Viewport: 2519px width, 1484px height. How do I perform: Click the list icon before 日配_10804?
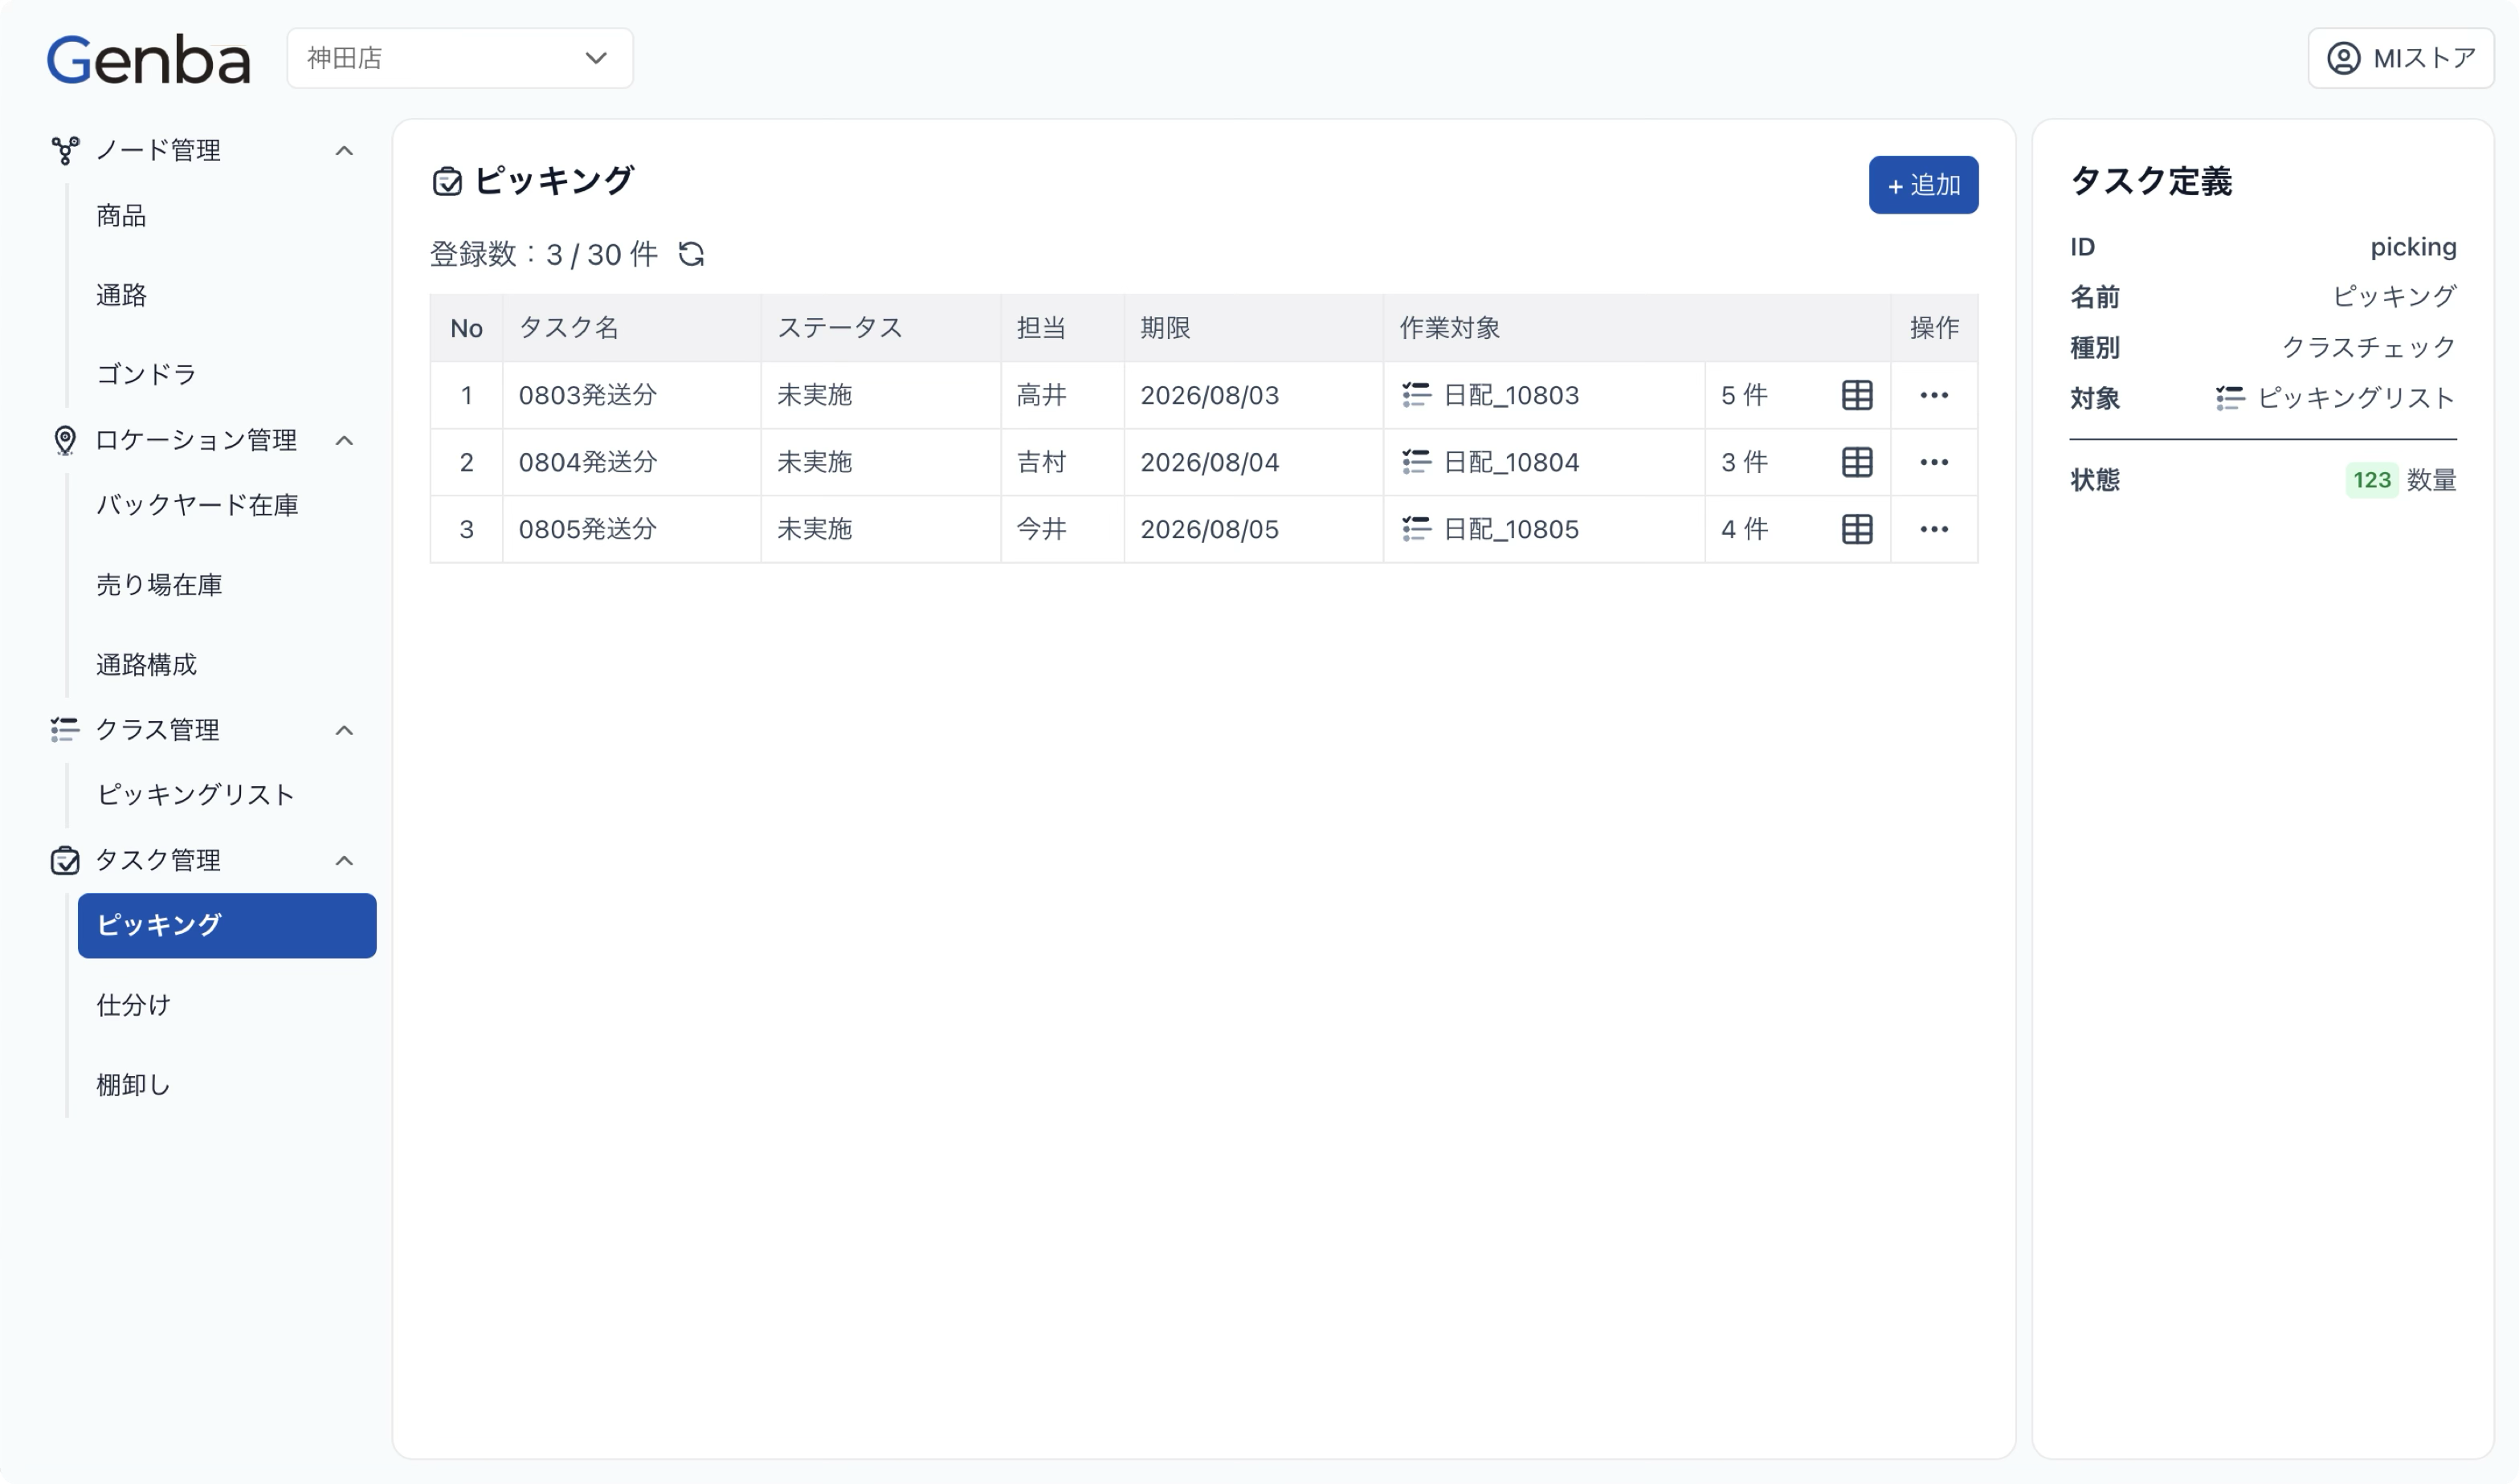click(x=1416, y=462)
